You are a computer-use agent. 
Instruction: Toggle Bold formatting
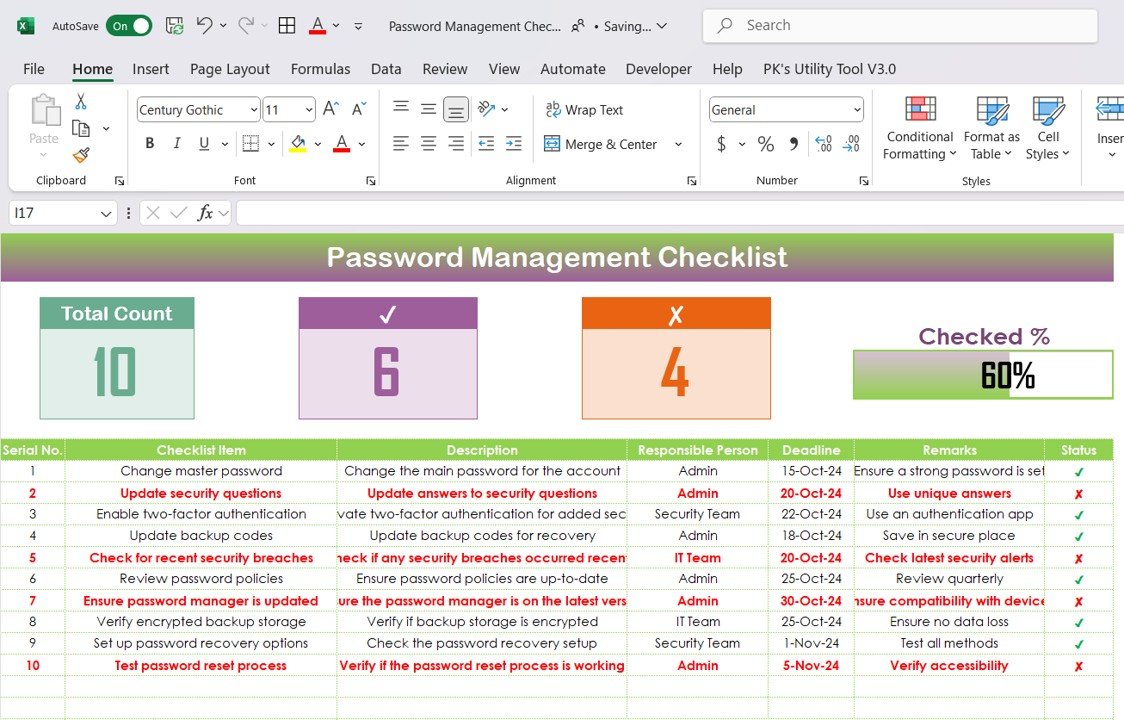click(x=150, y=143)
